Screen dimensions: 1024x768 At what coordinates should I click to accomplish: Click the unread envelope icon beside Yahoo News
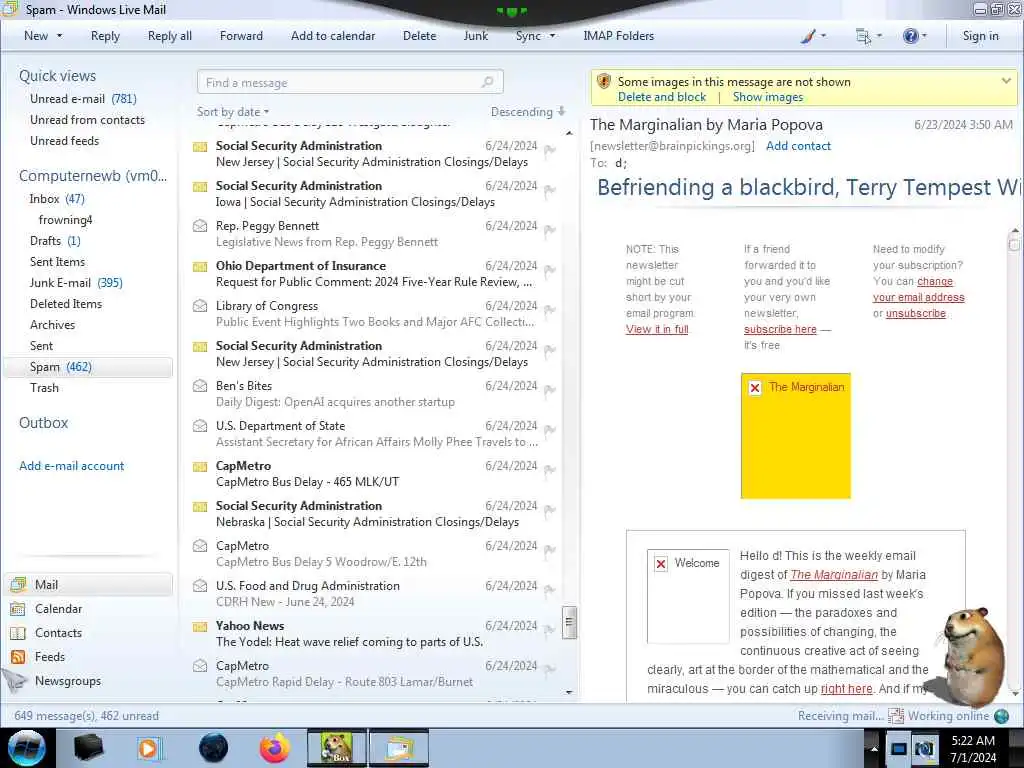pyautogui.click(x=200, y=626)
